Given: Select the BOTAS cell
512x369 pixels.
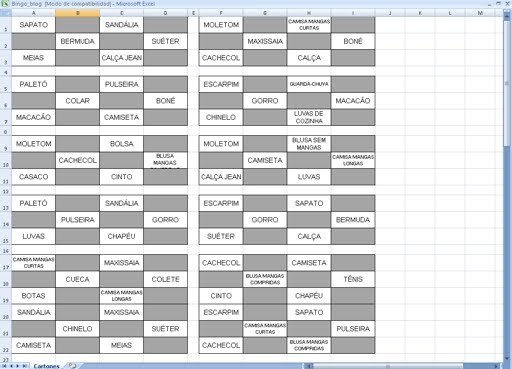Looking at the screenshot, I should 33,296.
